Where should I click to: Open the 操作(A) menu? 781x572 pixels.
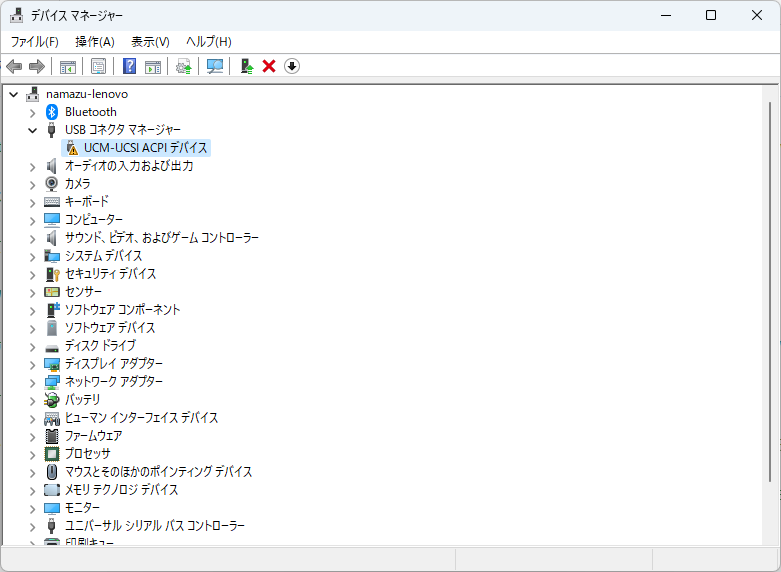pos(95,41)
